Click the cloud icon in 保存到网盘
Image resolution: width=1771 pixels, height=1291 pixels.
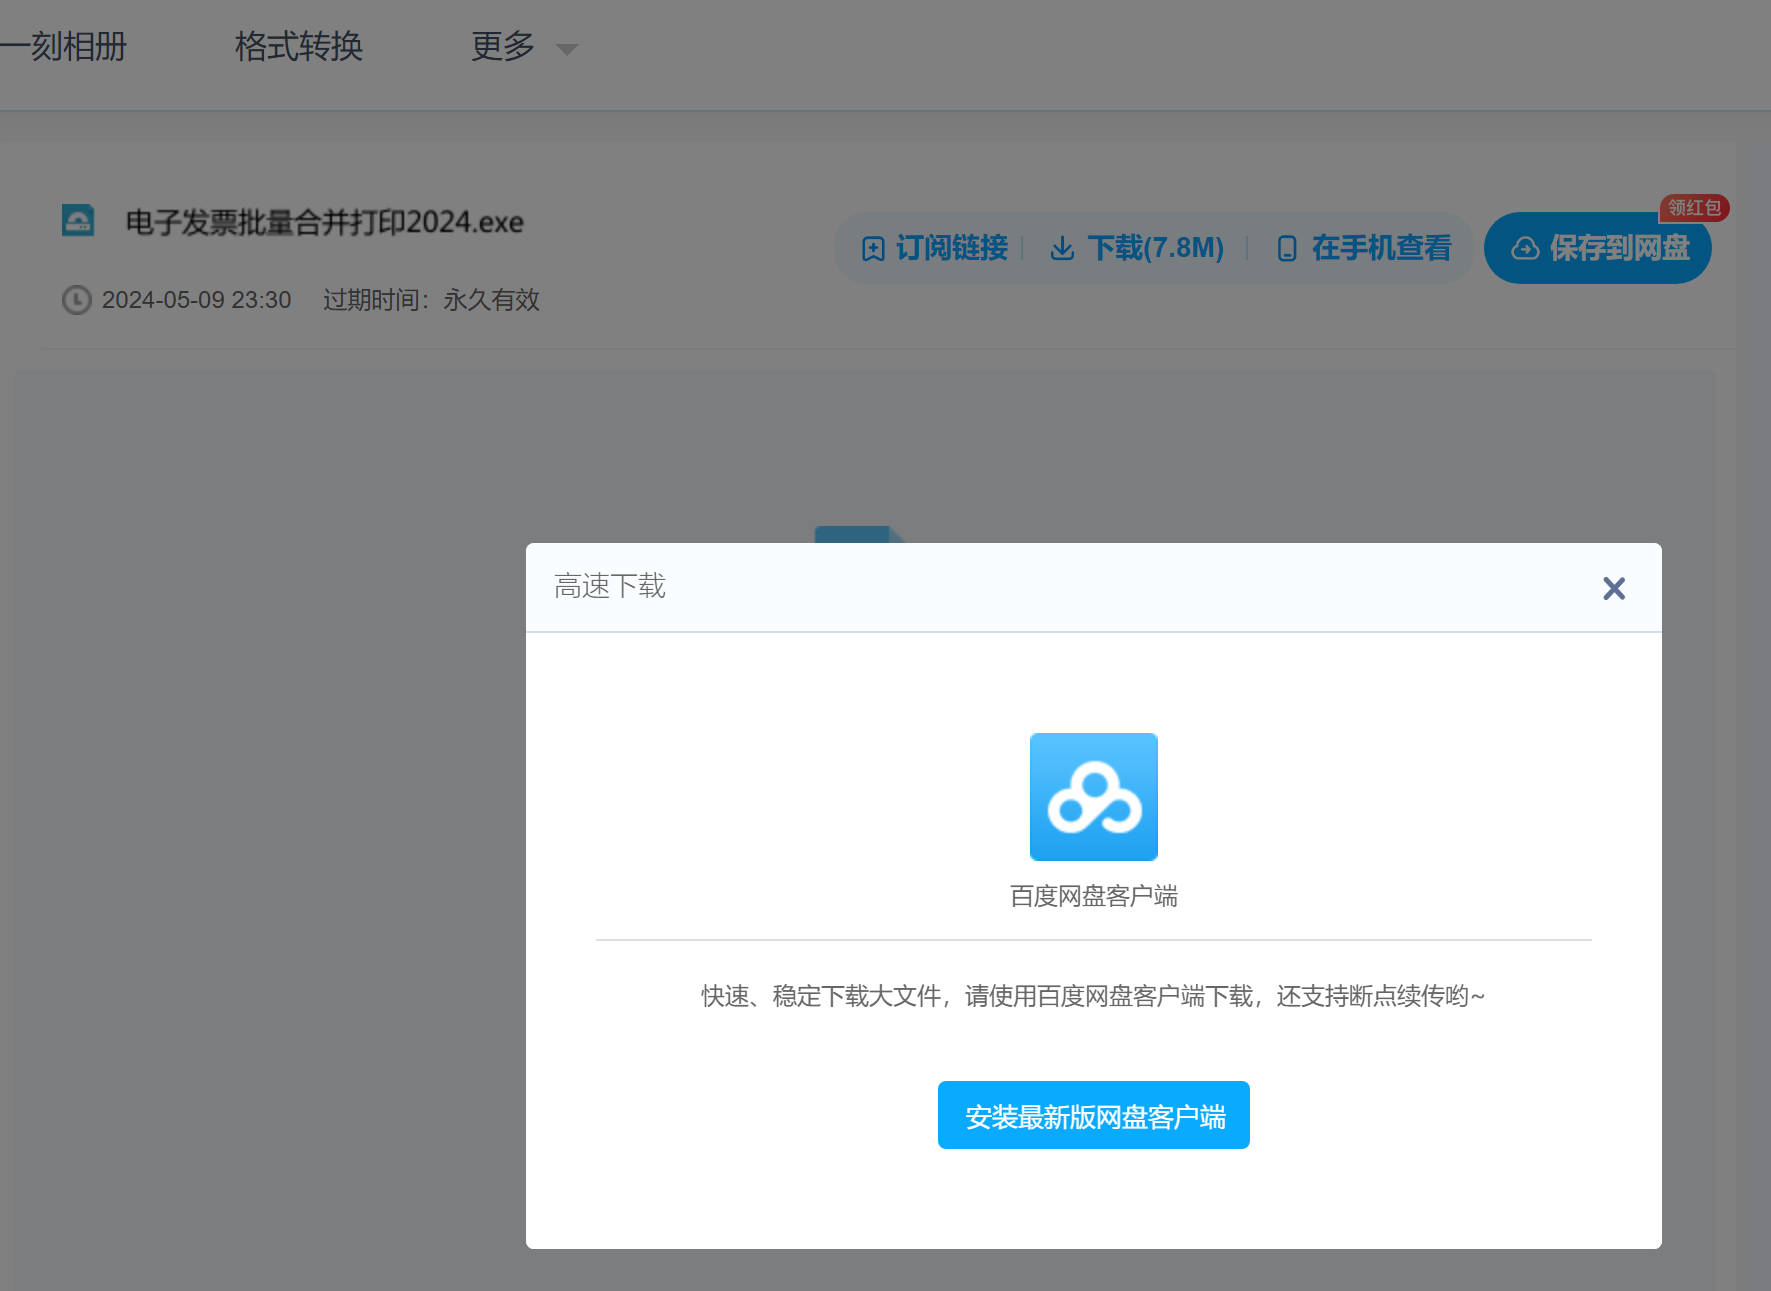pos(1525,249)
